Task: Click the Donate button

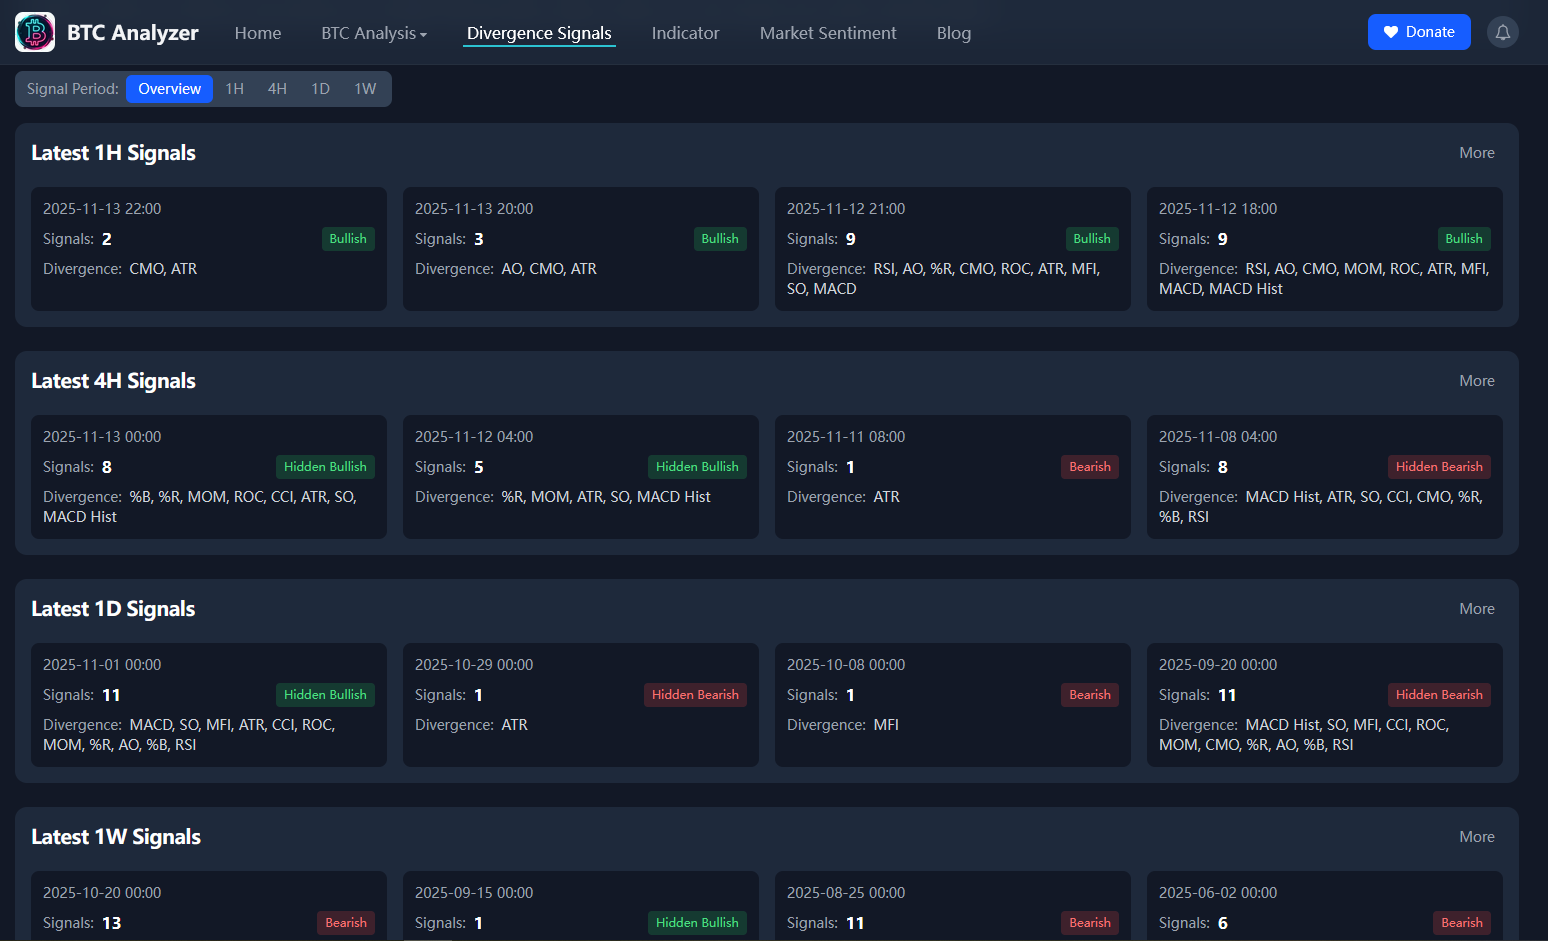Action: point(1419,31)
